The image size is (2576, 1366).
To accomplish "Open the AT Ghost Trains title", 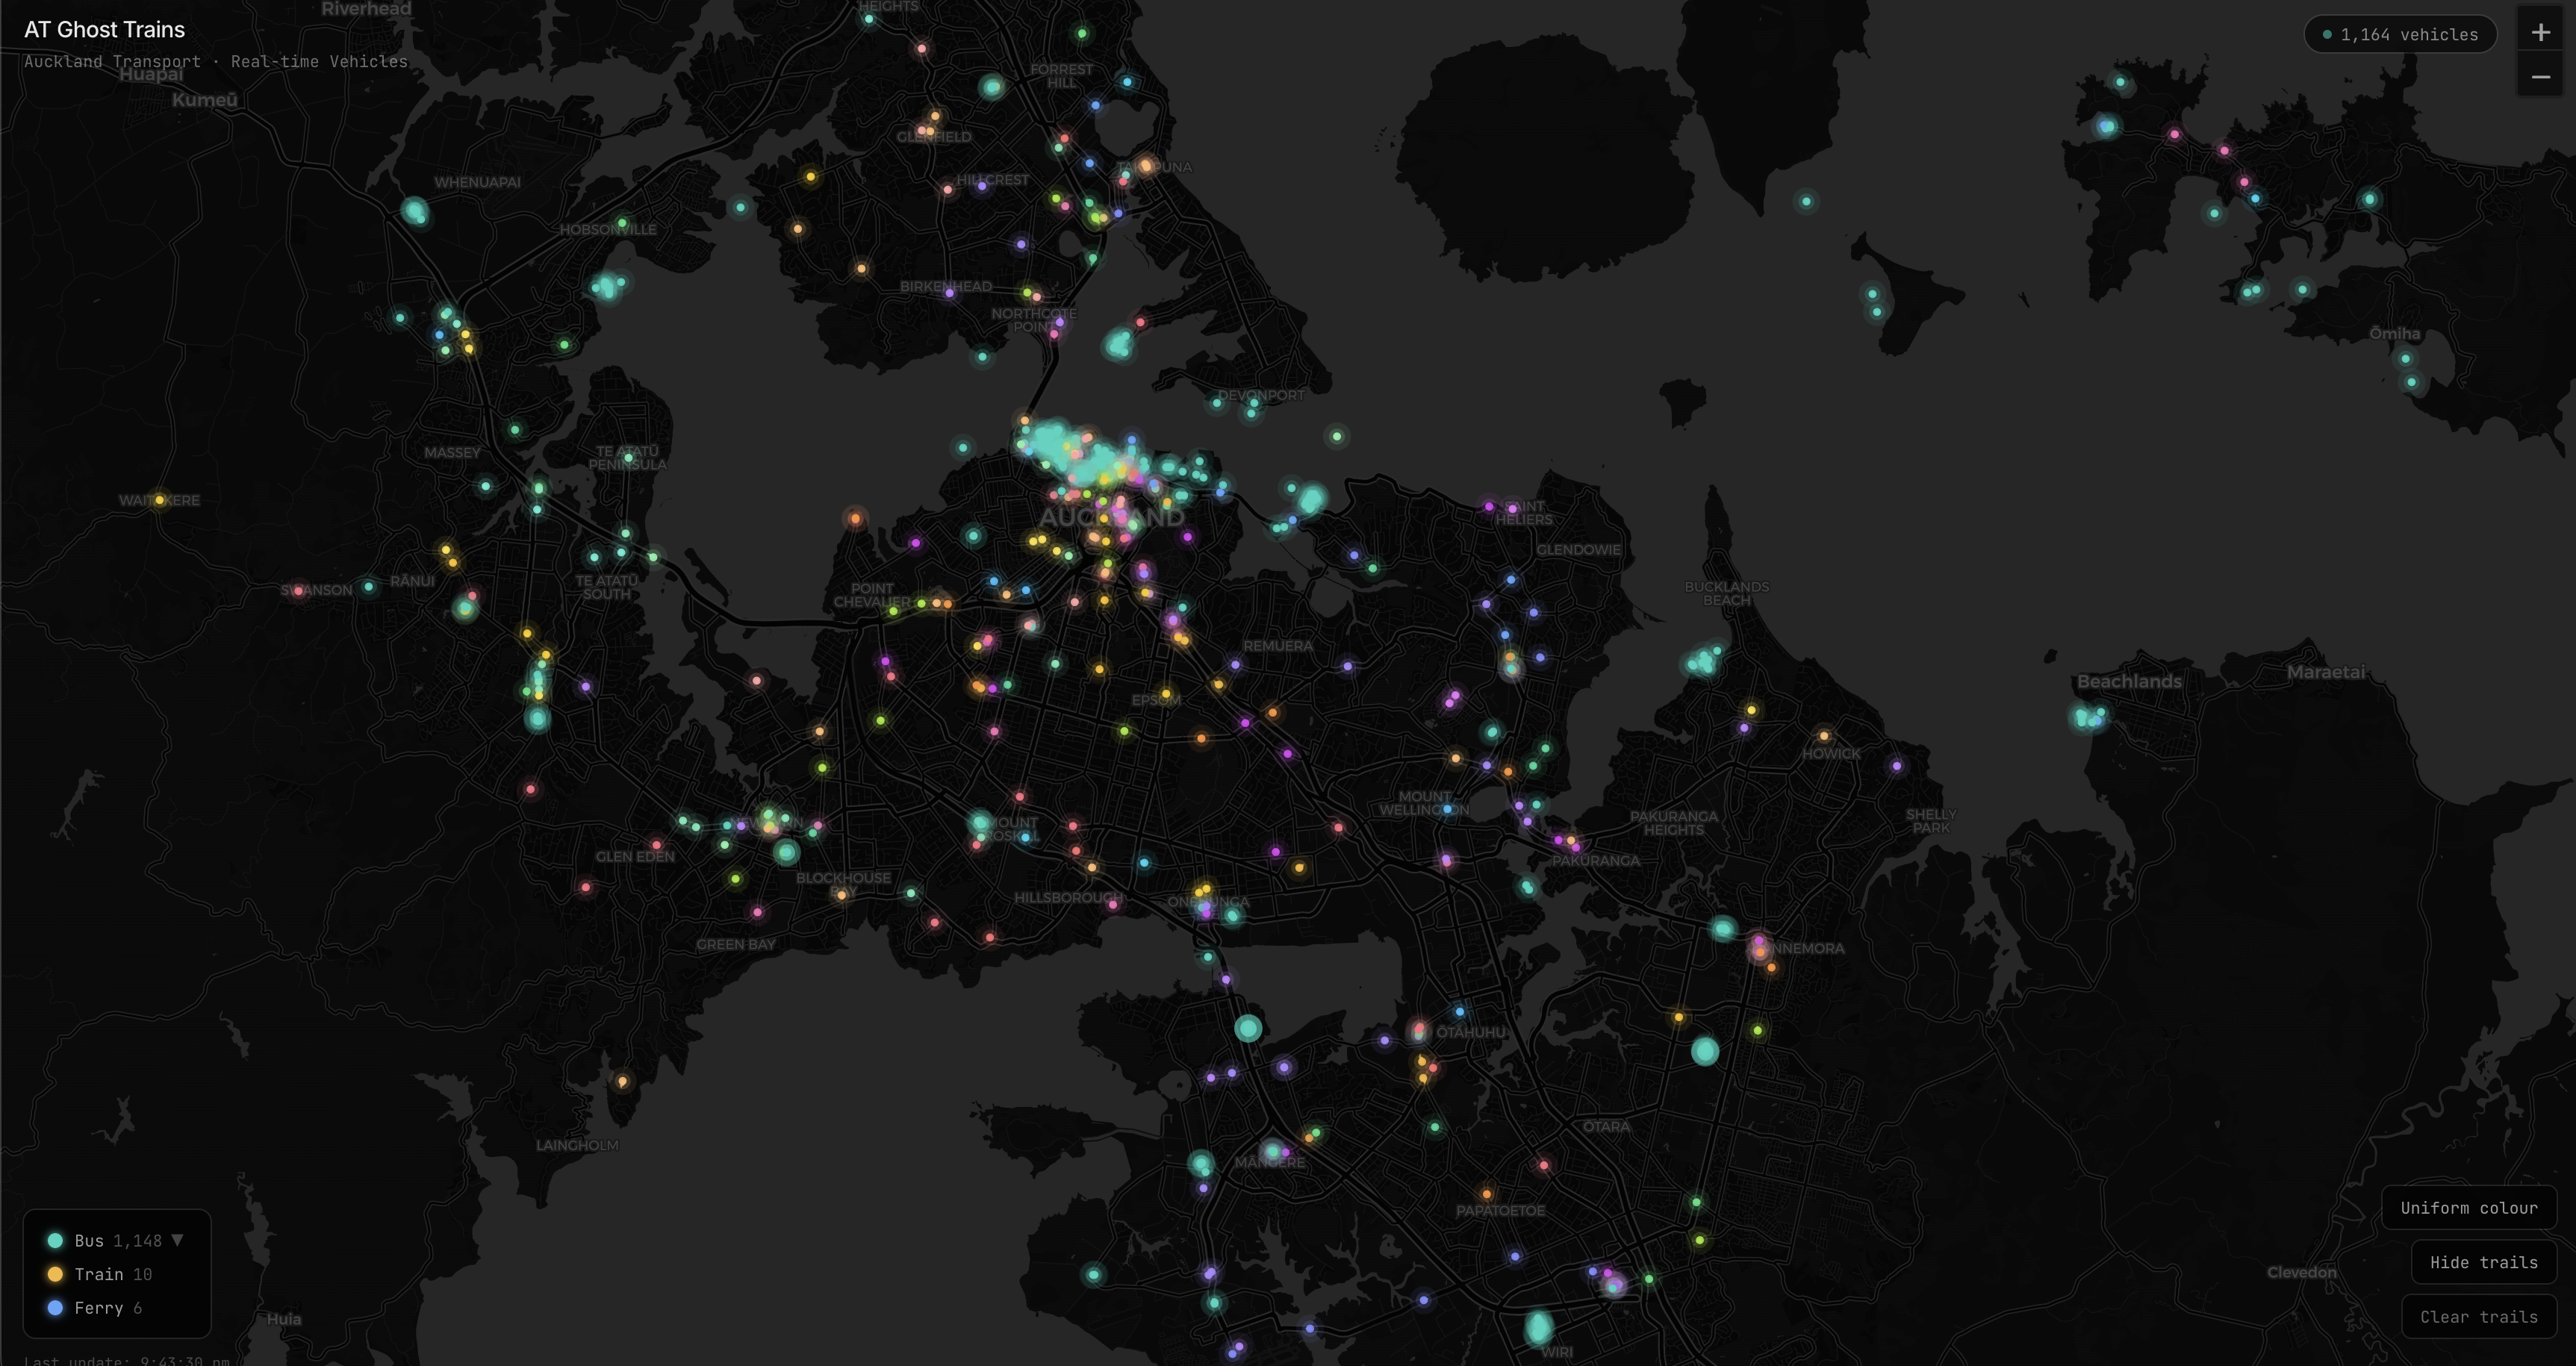I will tap(105, 29).
